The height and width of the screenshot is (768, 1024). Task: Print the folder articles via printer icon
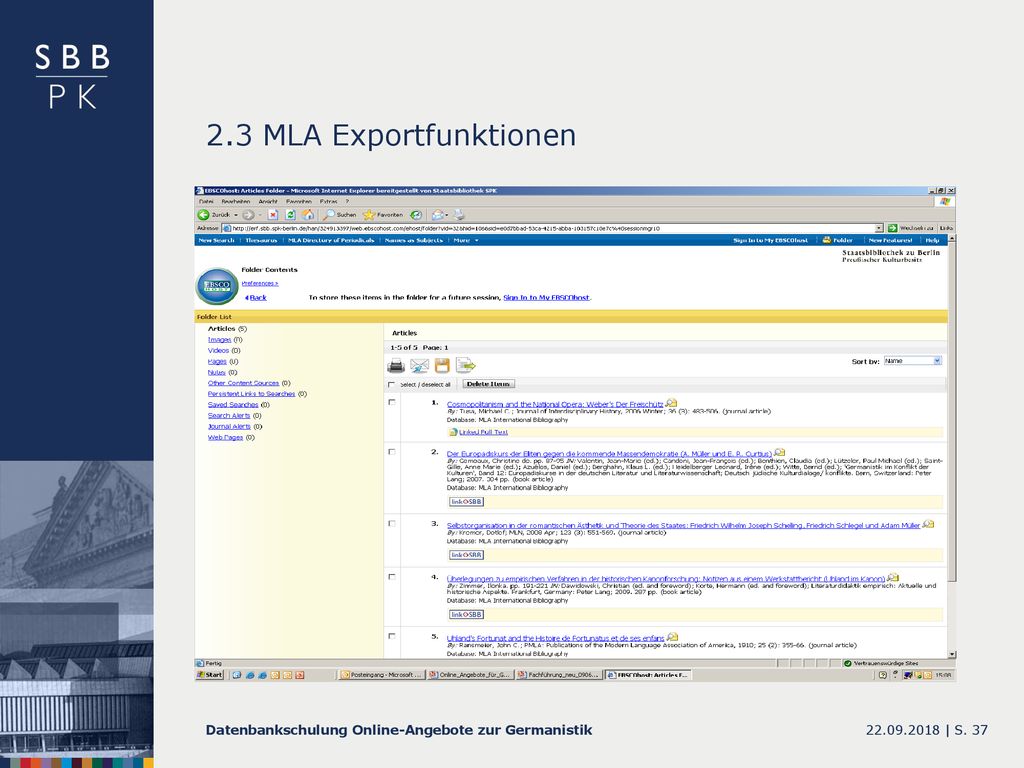[x=396, y=366]
